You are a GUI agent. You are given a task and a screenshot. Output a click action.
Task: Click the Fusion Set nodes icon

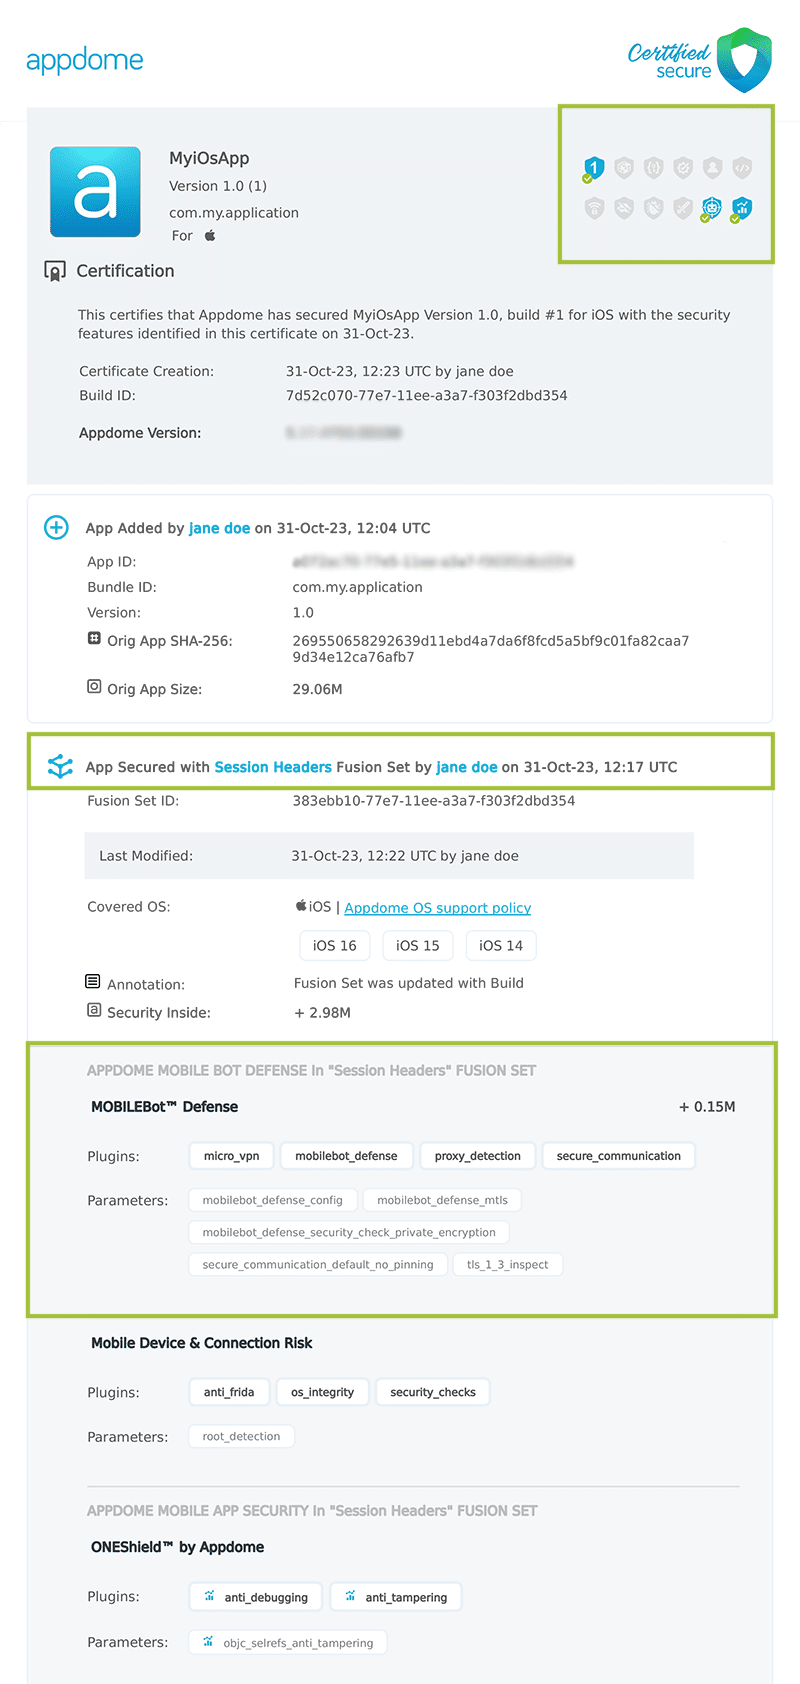60,767
